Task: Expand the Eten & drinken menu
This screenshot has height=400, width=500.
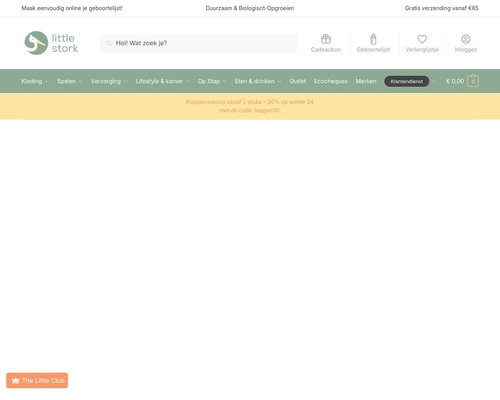Action: point(258,81)
